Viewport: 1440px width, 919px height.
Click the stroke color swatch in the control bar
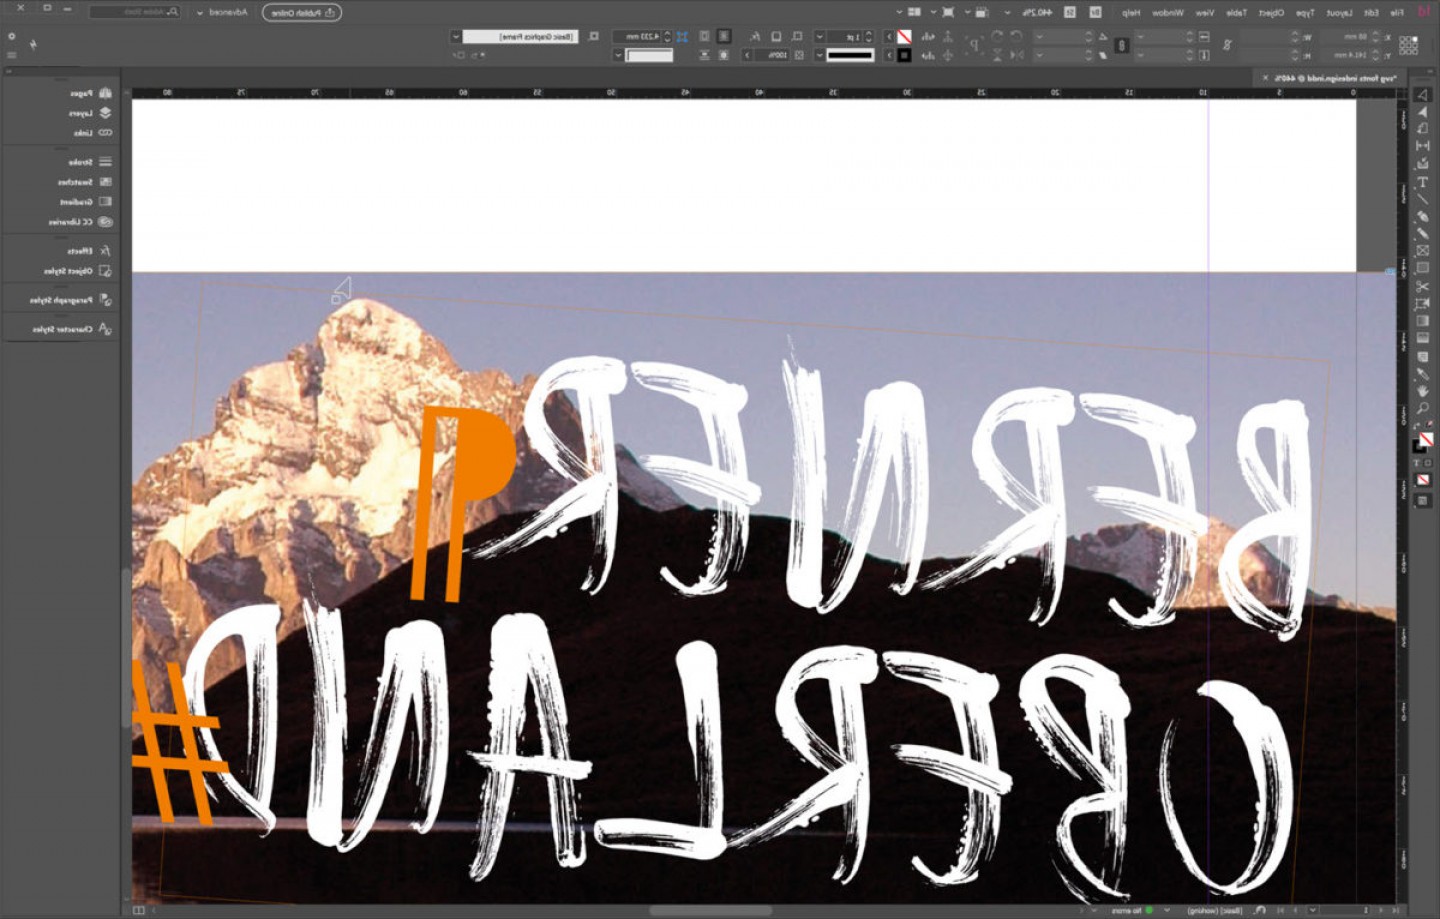904,55
